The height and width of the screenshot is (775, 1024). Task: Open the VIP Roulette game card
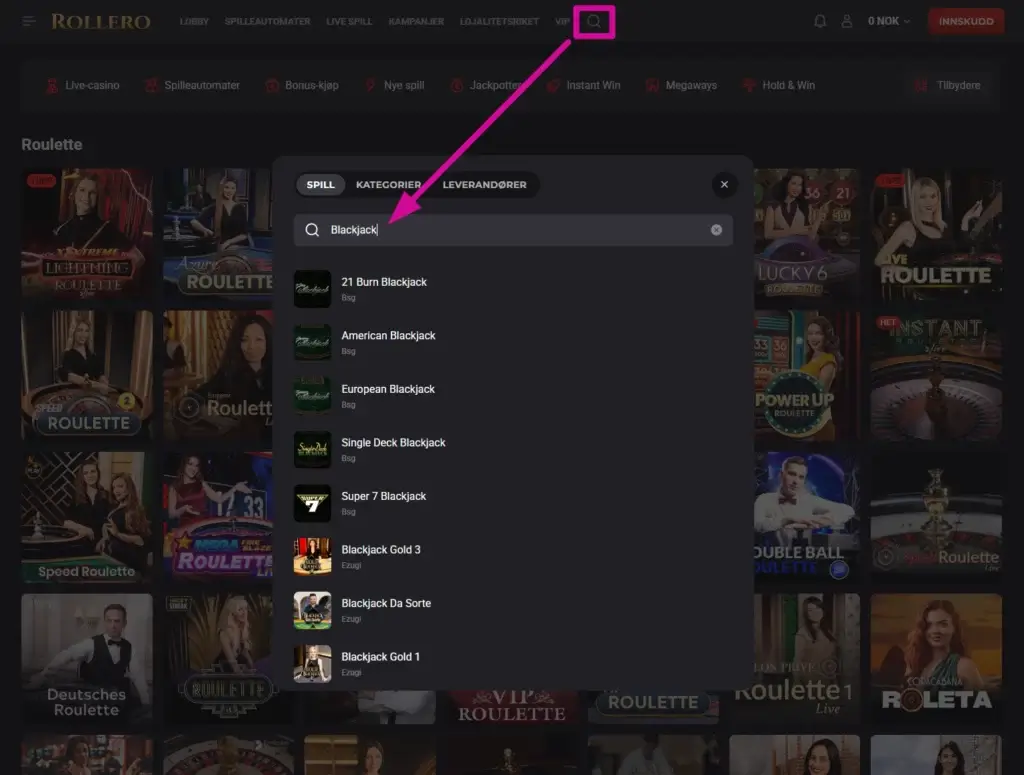tap(512, 707)
